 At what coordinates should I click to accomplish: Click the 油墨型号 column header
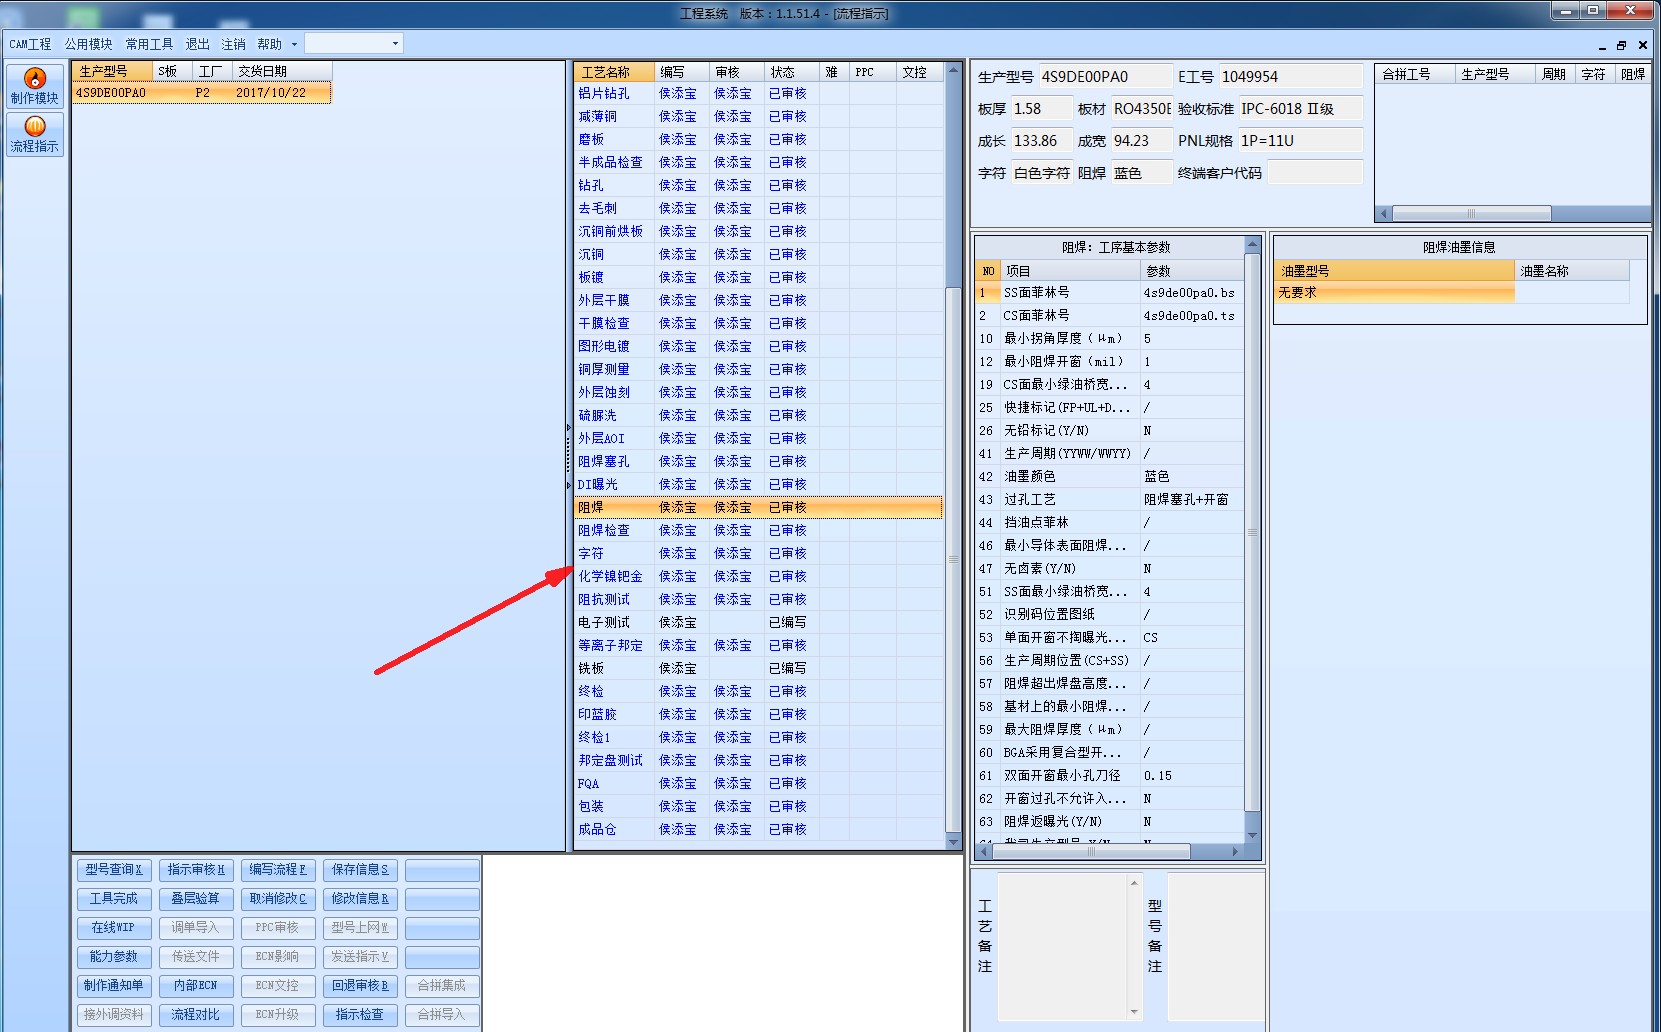click(1395, 271)
